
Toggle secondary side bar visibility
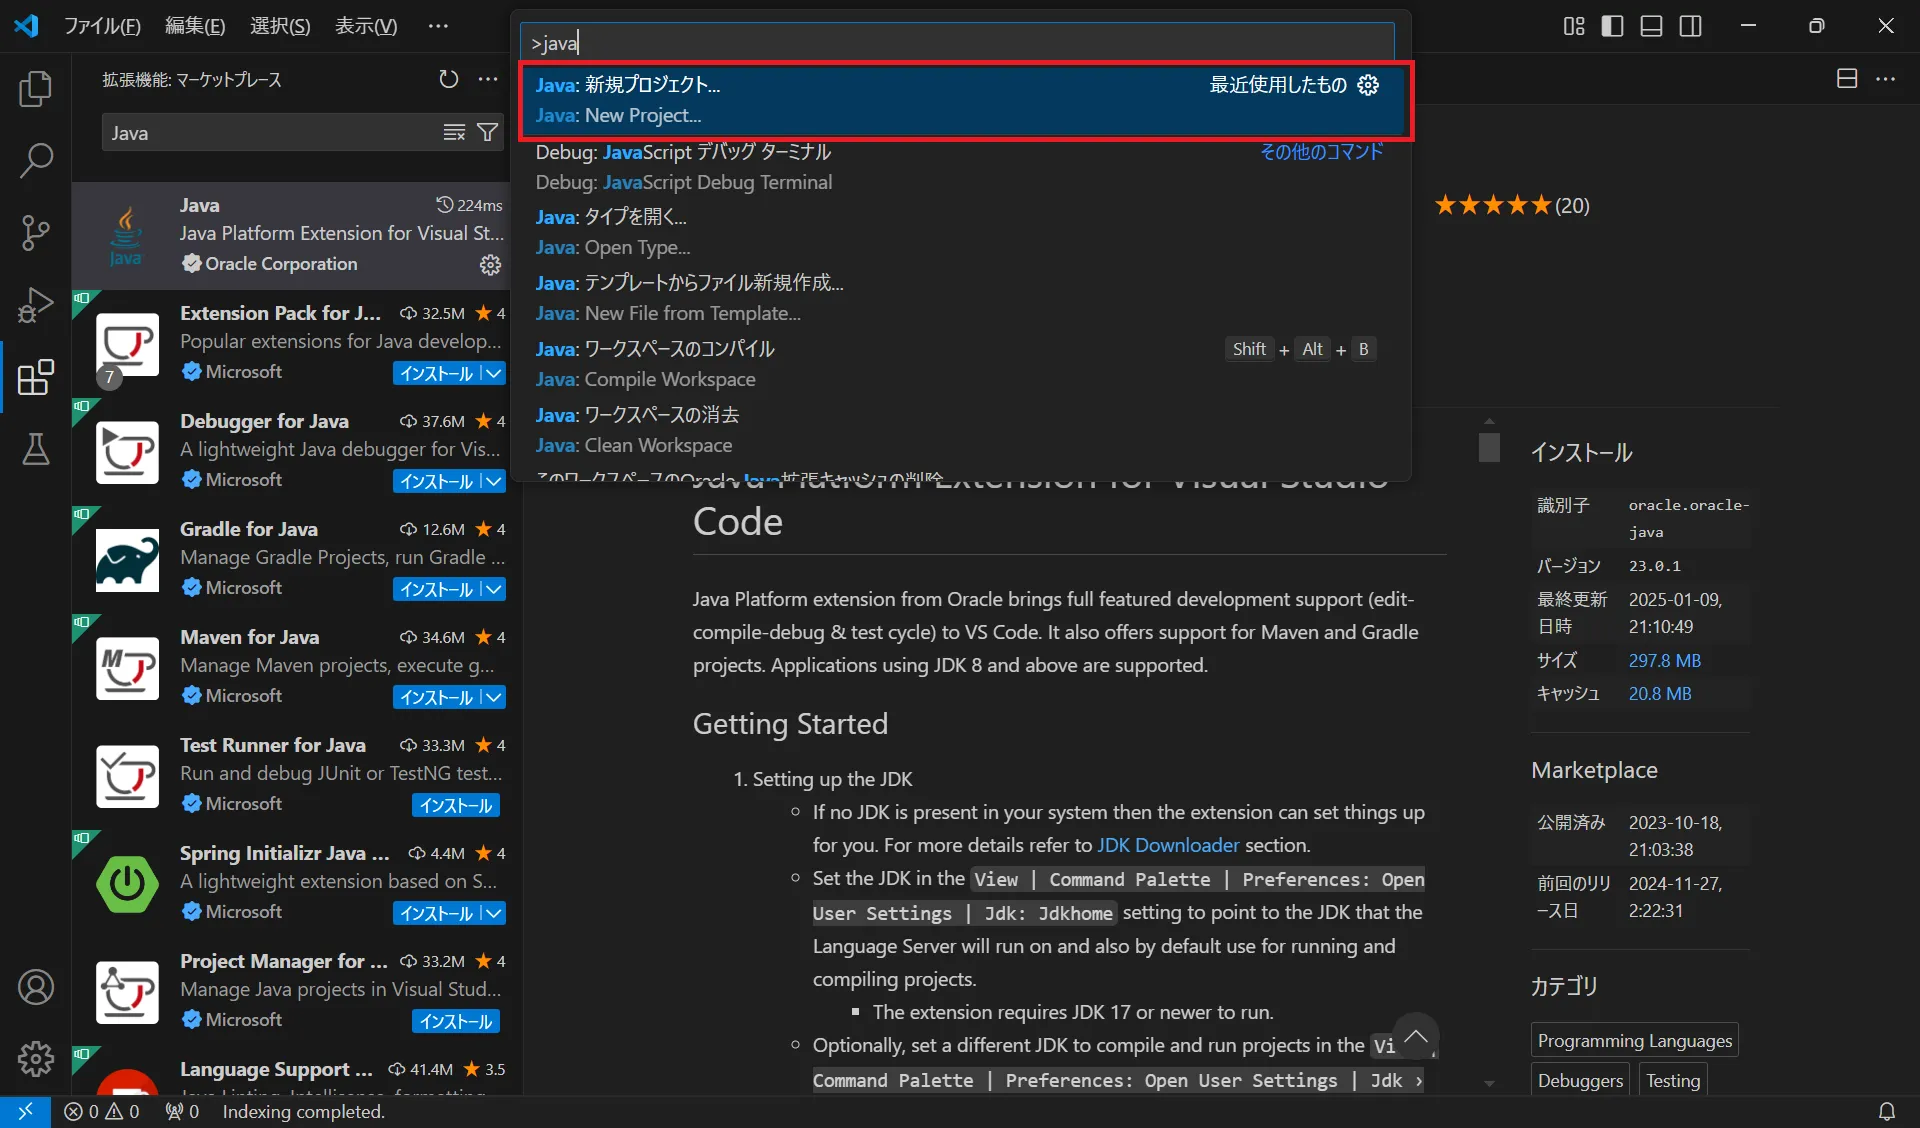(x=1691, y=26)
